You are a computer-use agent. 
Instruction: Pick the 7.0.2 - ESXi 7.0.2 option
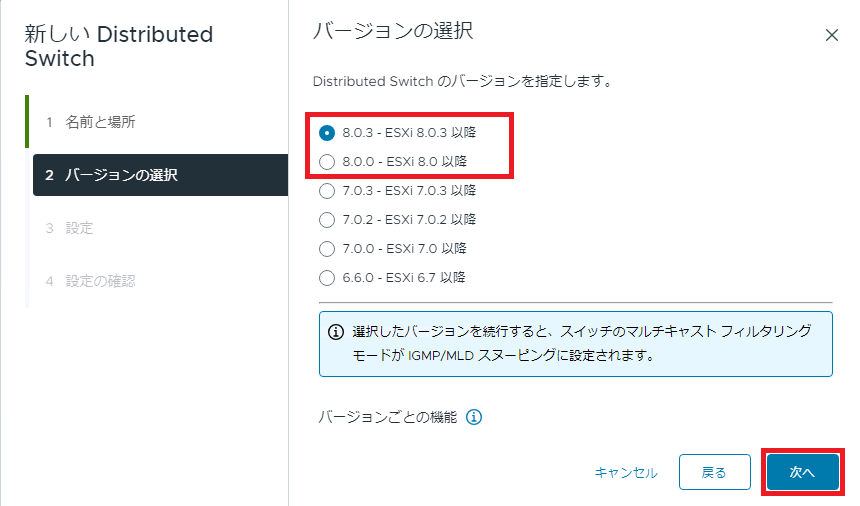pyautogui.click(x=327, y=220)
